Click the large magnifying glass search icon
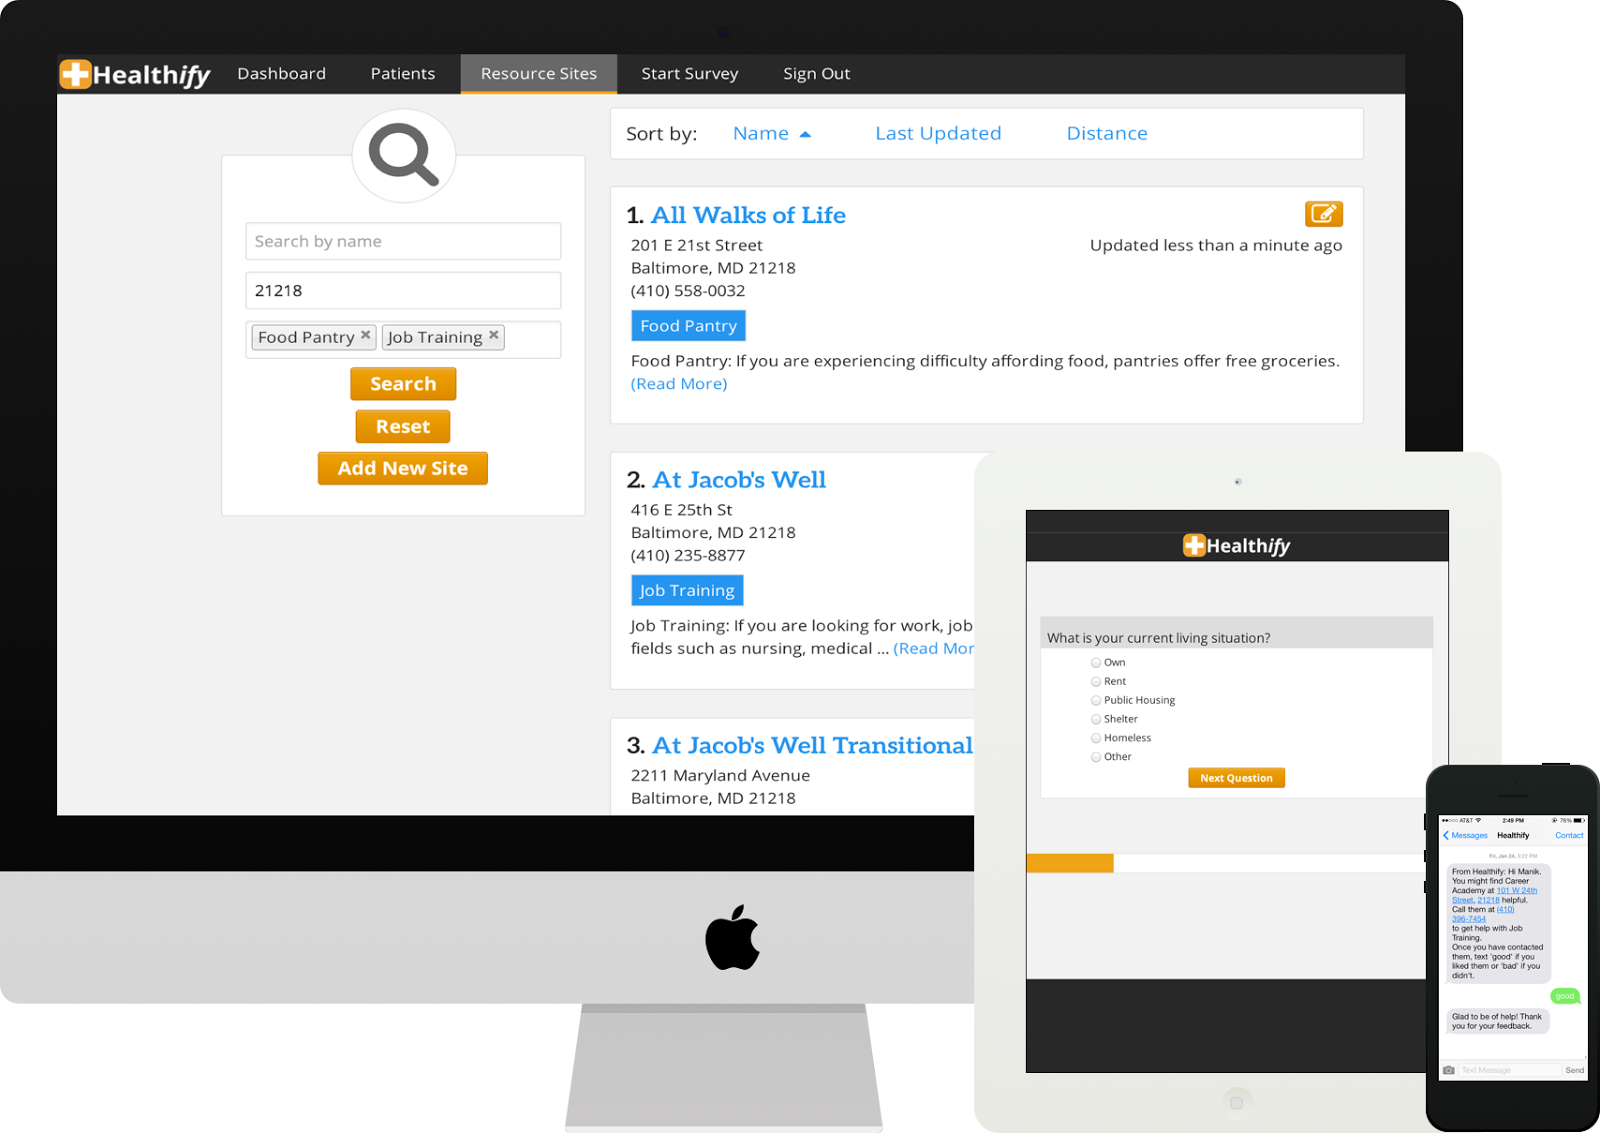Viewport: 1600px width, 1133px height. 403,155
